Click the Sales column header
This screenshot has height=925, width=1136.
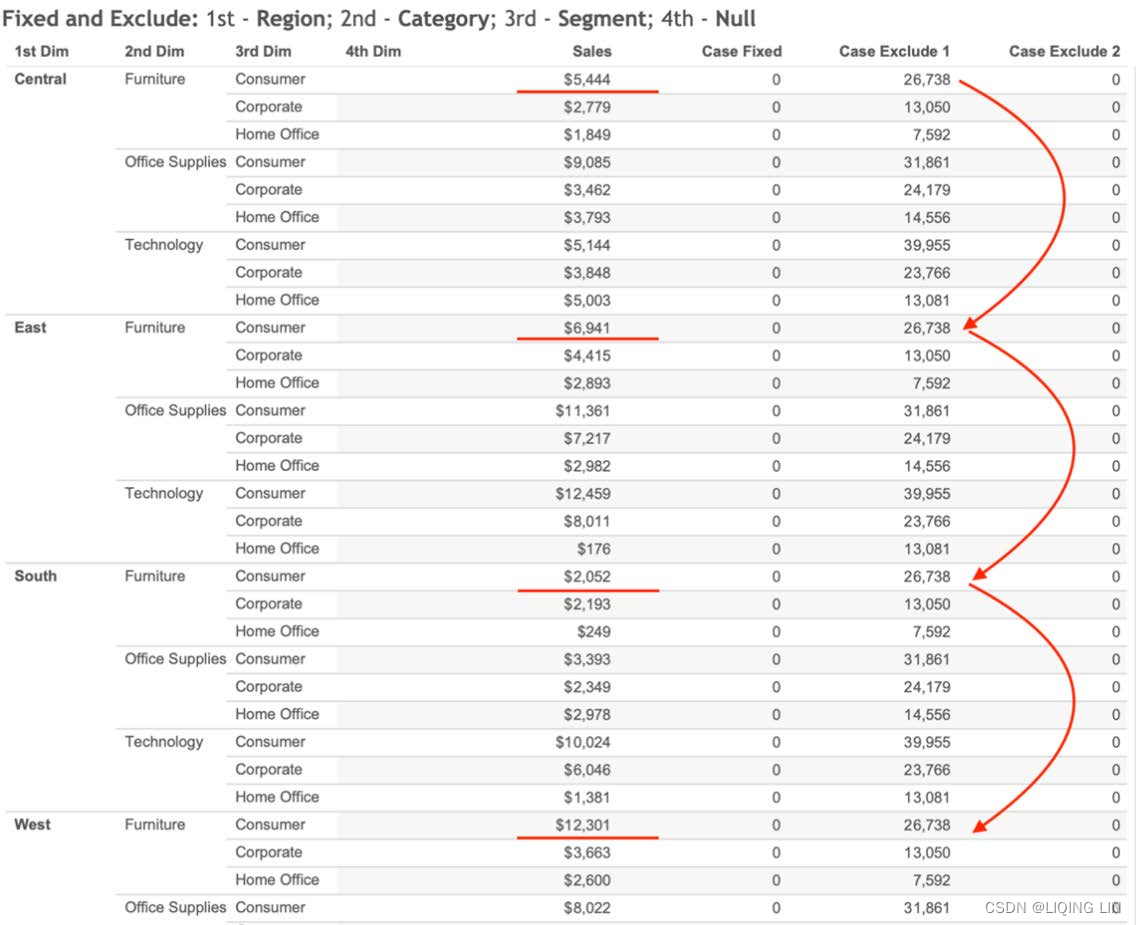click(x=592, y=51)
